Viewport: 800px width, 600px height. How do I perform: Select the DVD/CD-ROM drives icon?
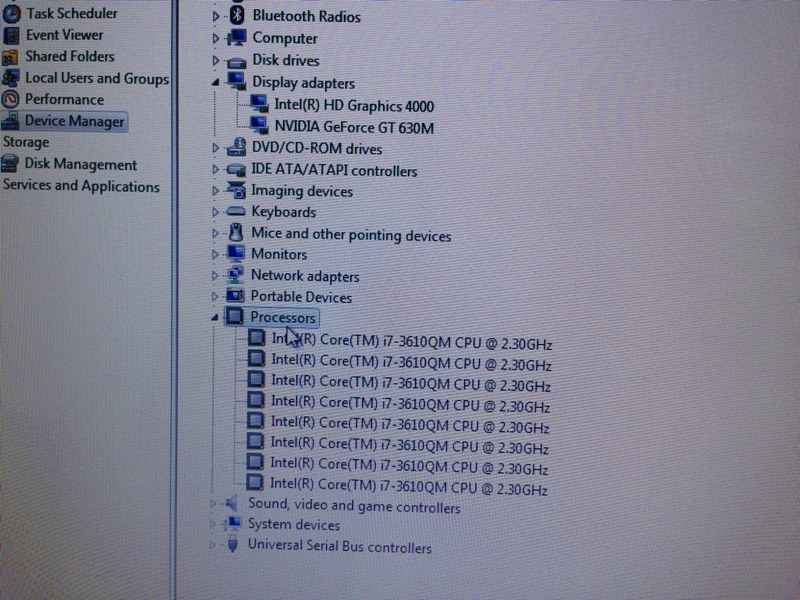(236, 148)
